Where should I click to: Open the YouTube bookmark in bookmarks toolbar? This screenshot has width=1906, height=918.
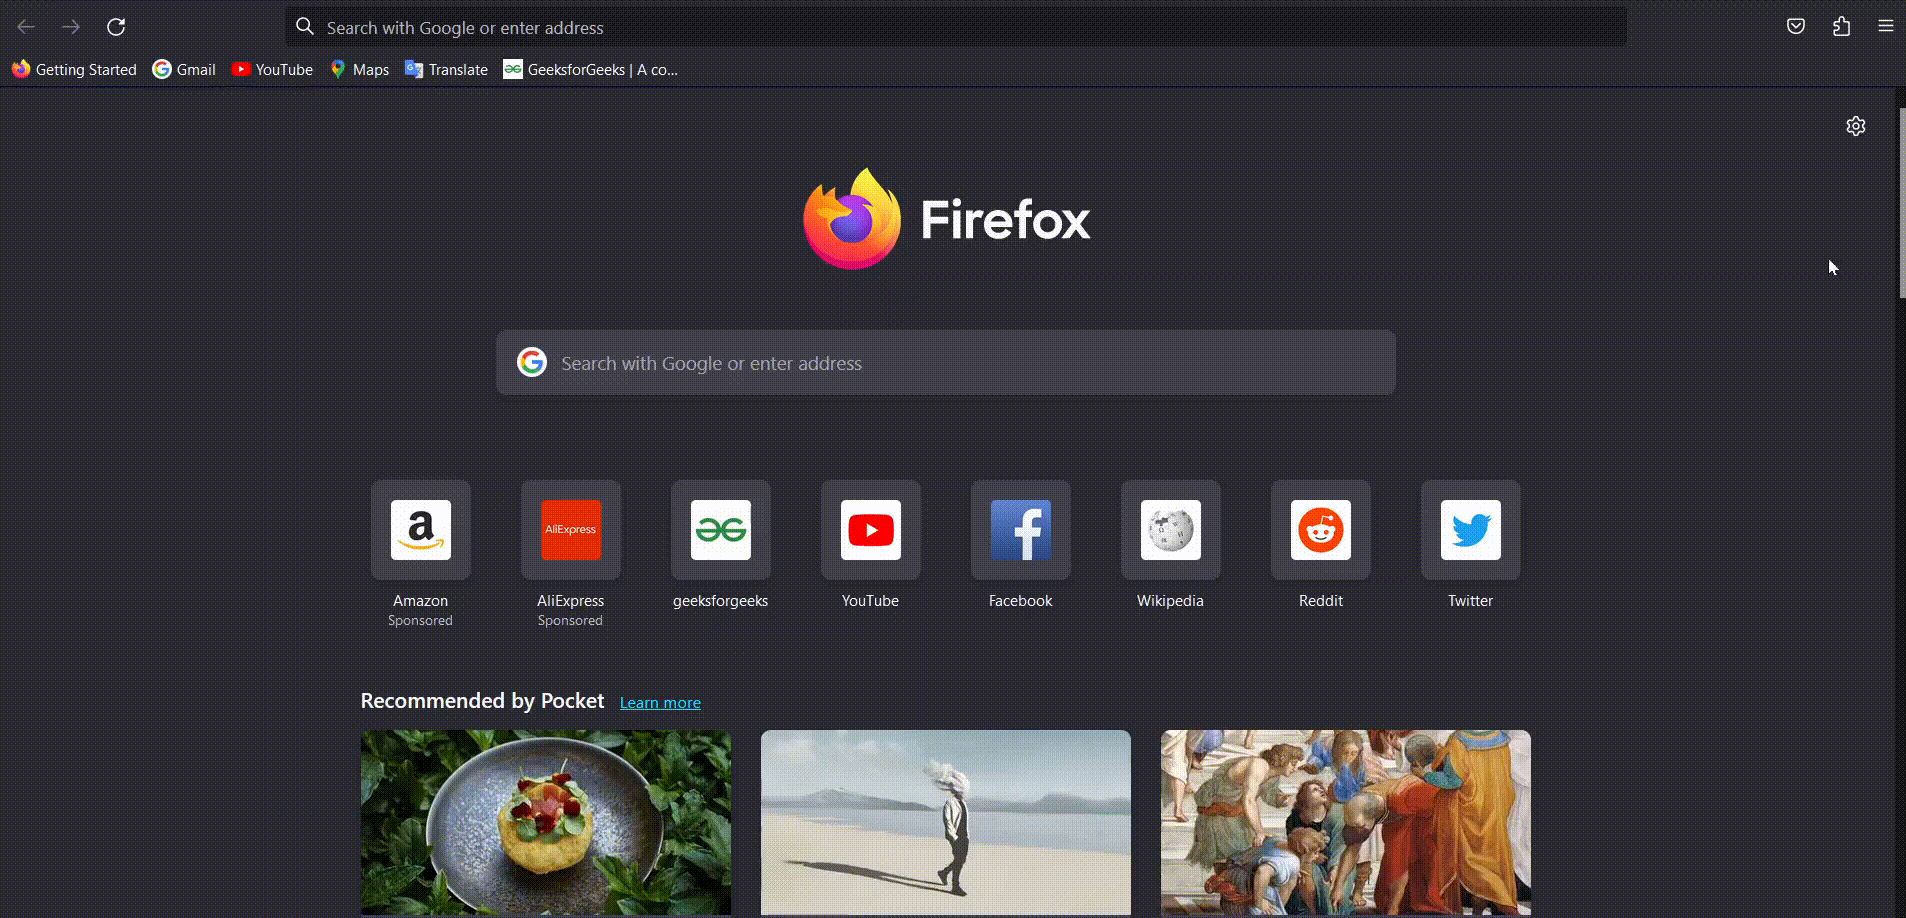click(x=272, y=69)
